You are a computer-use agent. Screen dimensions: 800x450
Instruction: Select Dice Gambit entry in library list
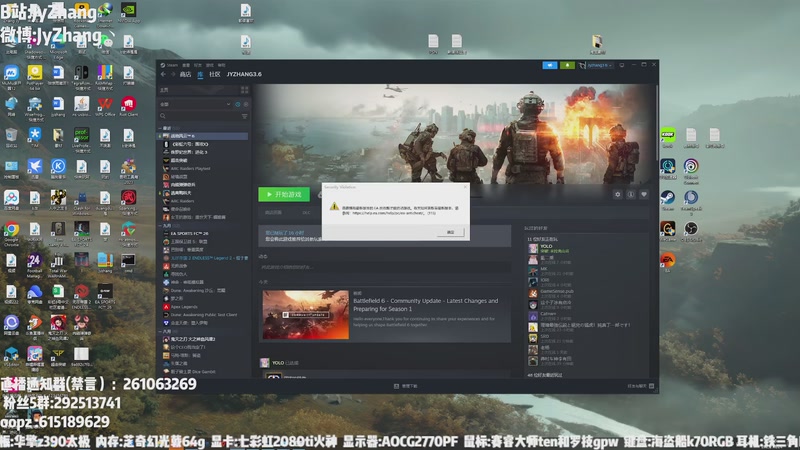coord(193,371)
